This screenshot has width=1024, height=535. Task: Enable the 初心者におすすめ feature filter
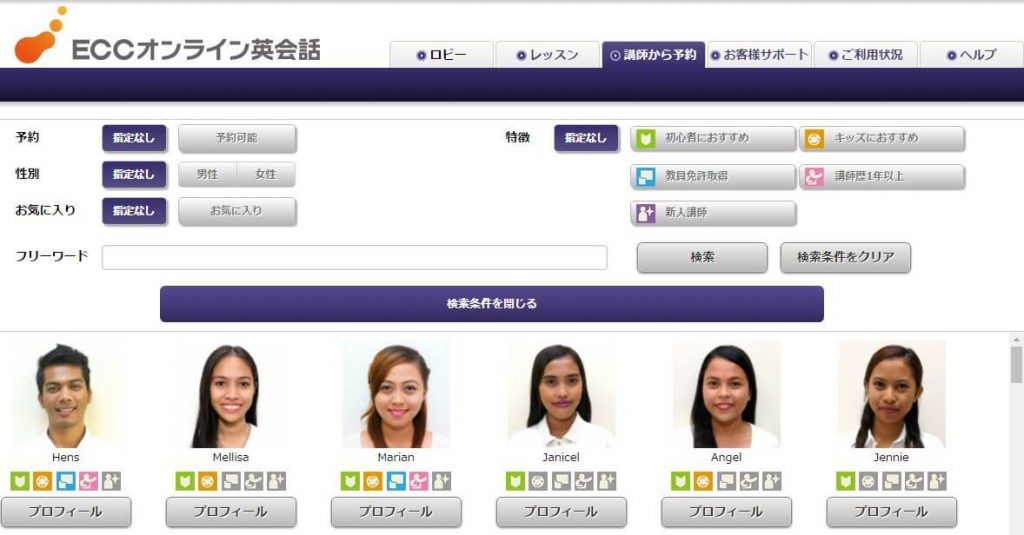tap(713, 138)
